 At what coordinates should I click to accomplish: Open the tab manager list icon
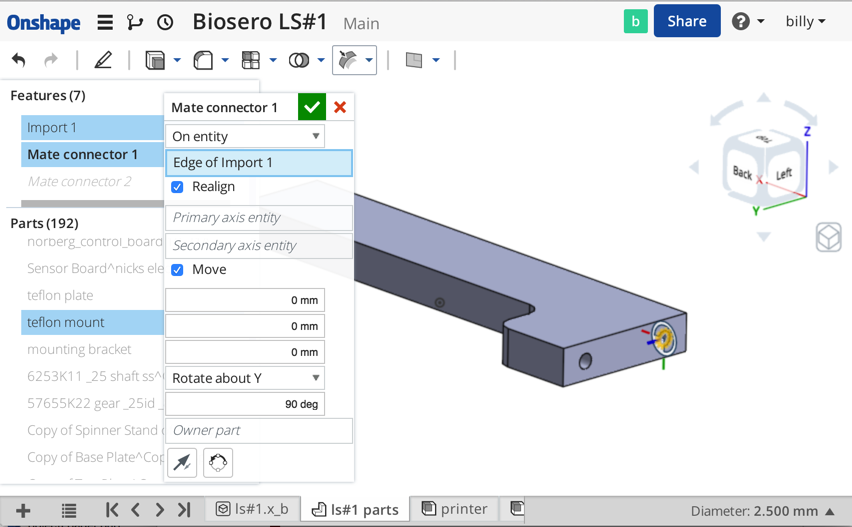pos(68,511)
